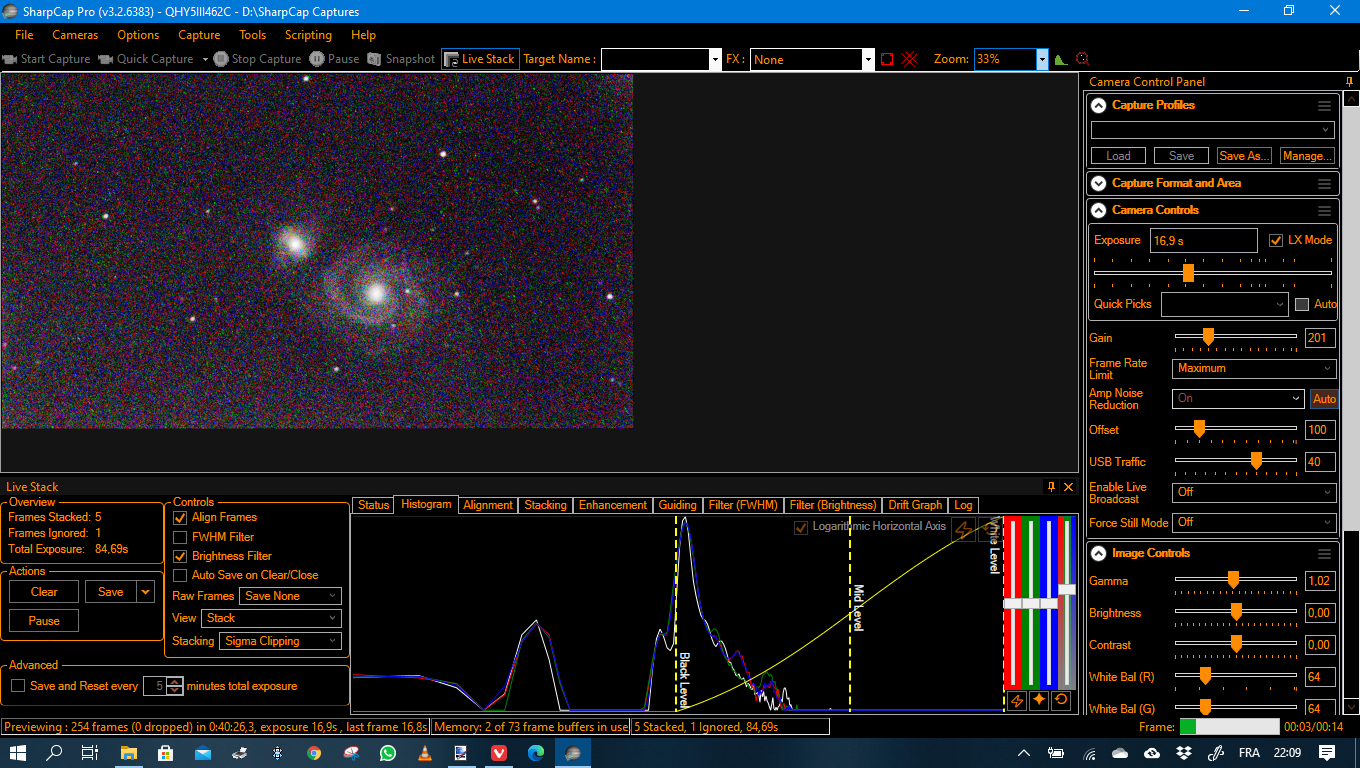Open the Target Name dropdown
This screenshot has width=1360, height=768.
[x=715, y=59]
